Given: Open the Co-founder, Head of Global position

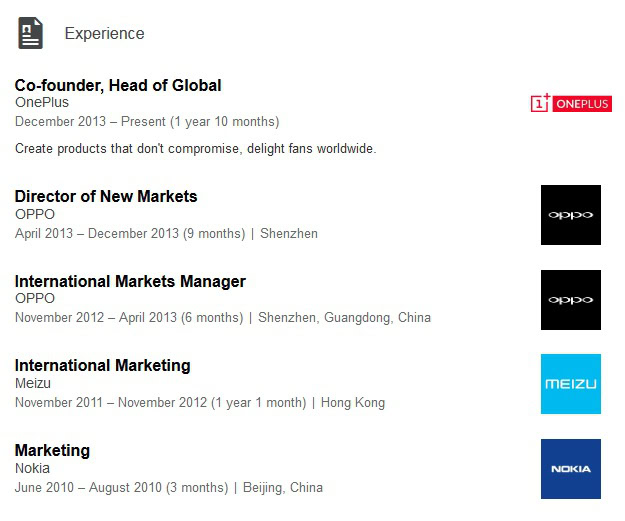Looking at the screenshot, I should pyautogui.click(x=118, y=85).
